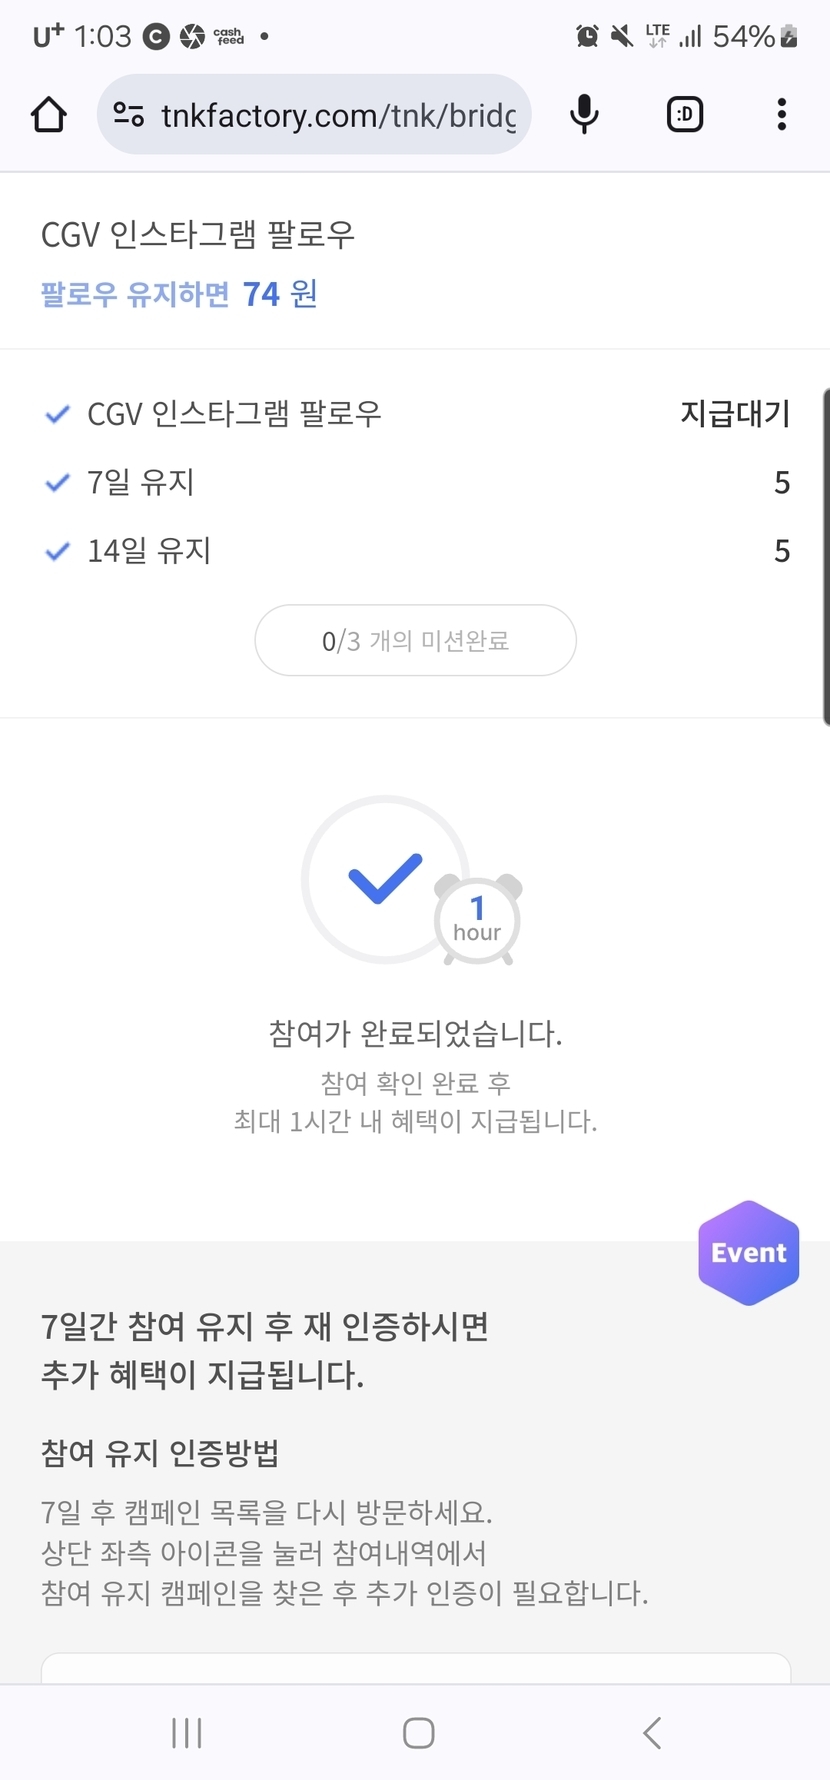The image size is (830, 1780).
Task: Tap checkmark beside CGV 인스타그램 팔로우
Action: click(x=58, y=414)
